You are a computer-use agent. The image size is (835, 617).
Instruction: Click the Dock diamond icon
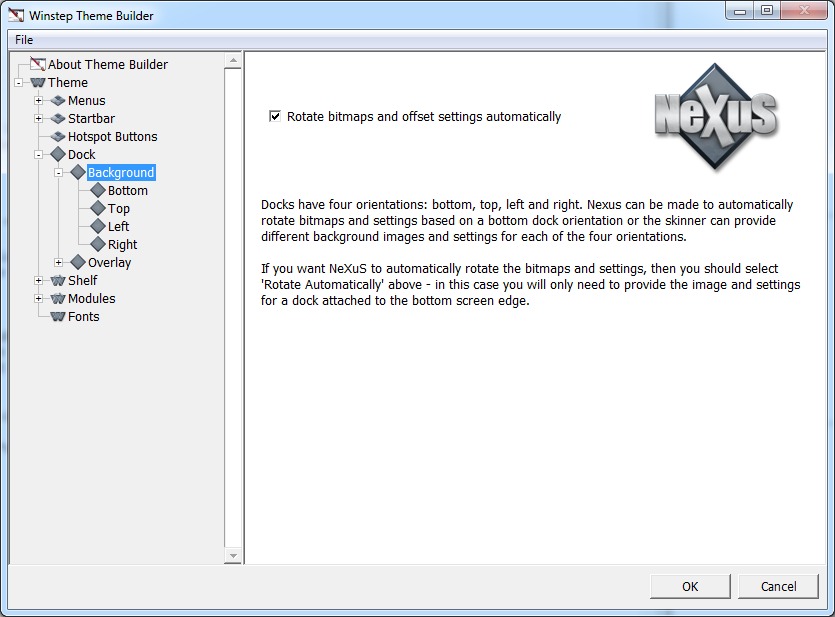(58, 154)
